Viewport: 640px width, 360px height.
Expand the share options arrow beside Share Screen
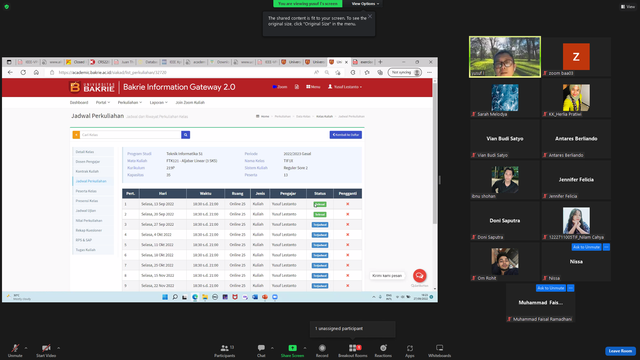point(305,348)
